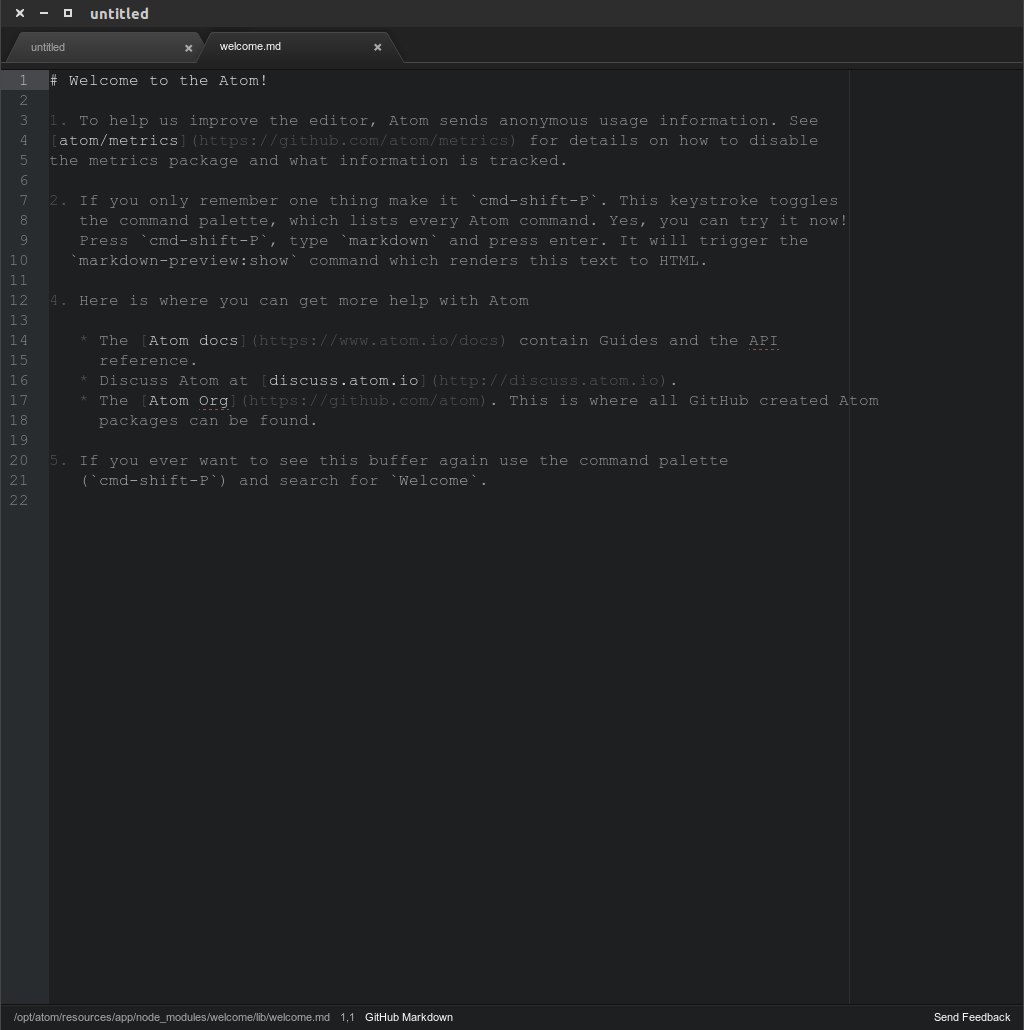Close the Atom window
This screenshot has width=1024, height=1030.
[20, 13]
